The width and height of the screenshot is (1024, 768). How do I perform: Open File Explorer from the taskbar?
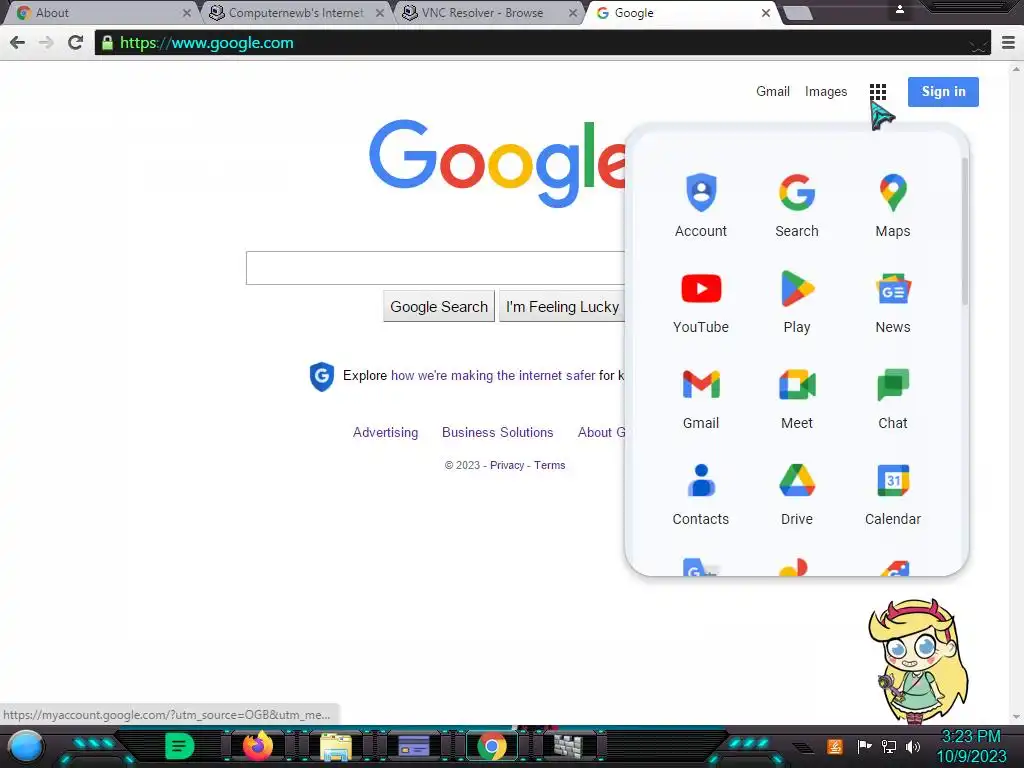(336, 746)
